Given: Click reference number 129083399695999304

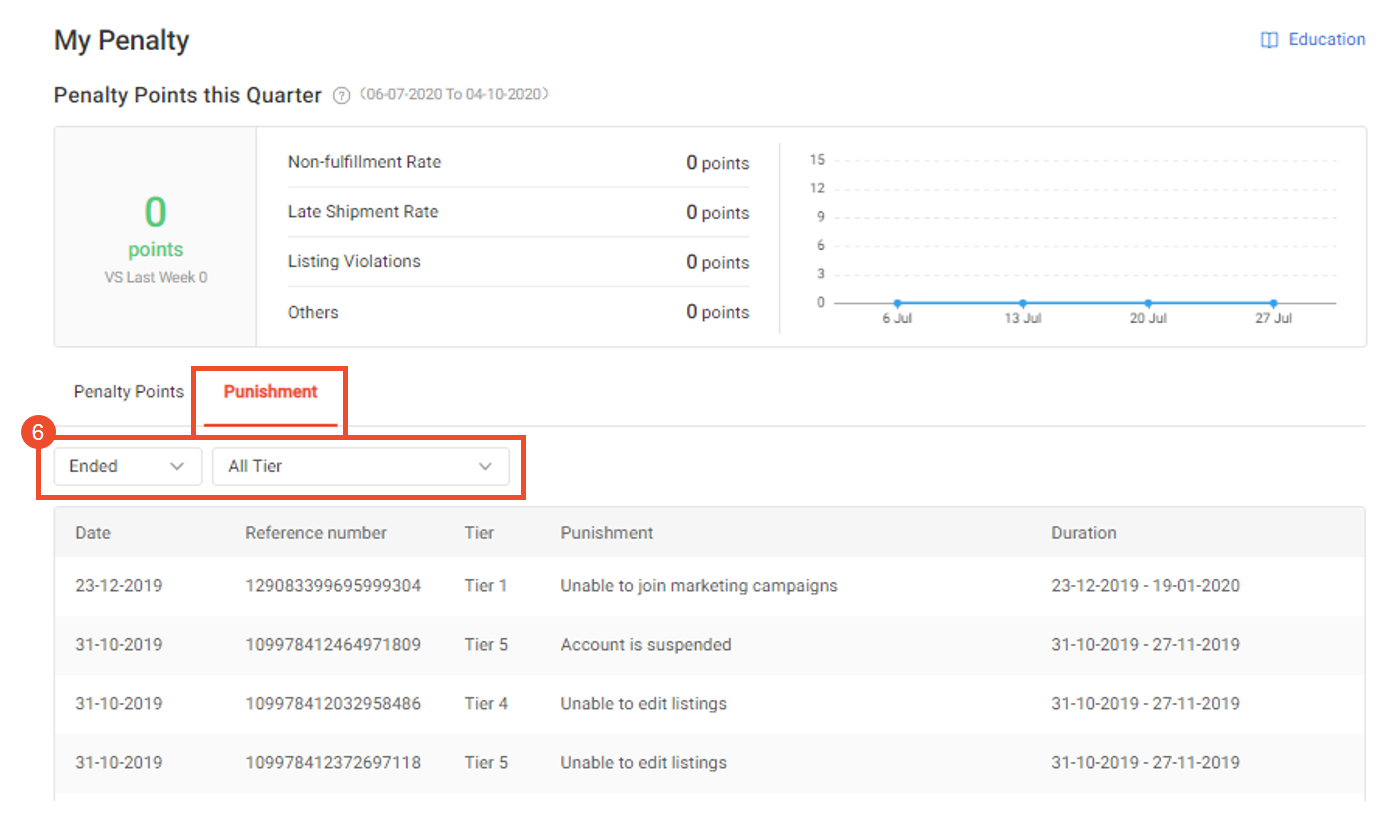Looking at the screenshot, I should [333, 586].
